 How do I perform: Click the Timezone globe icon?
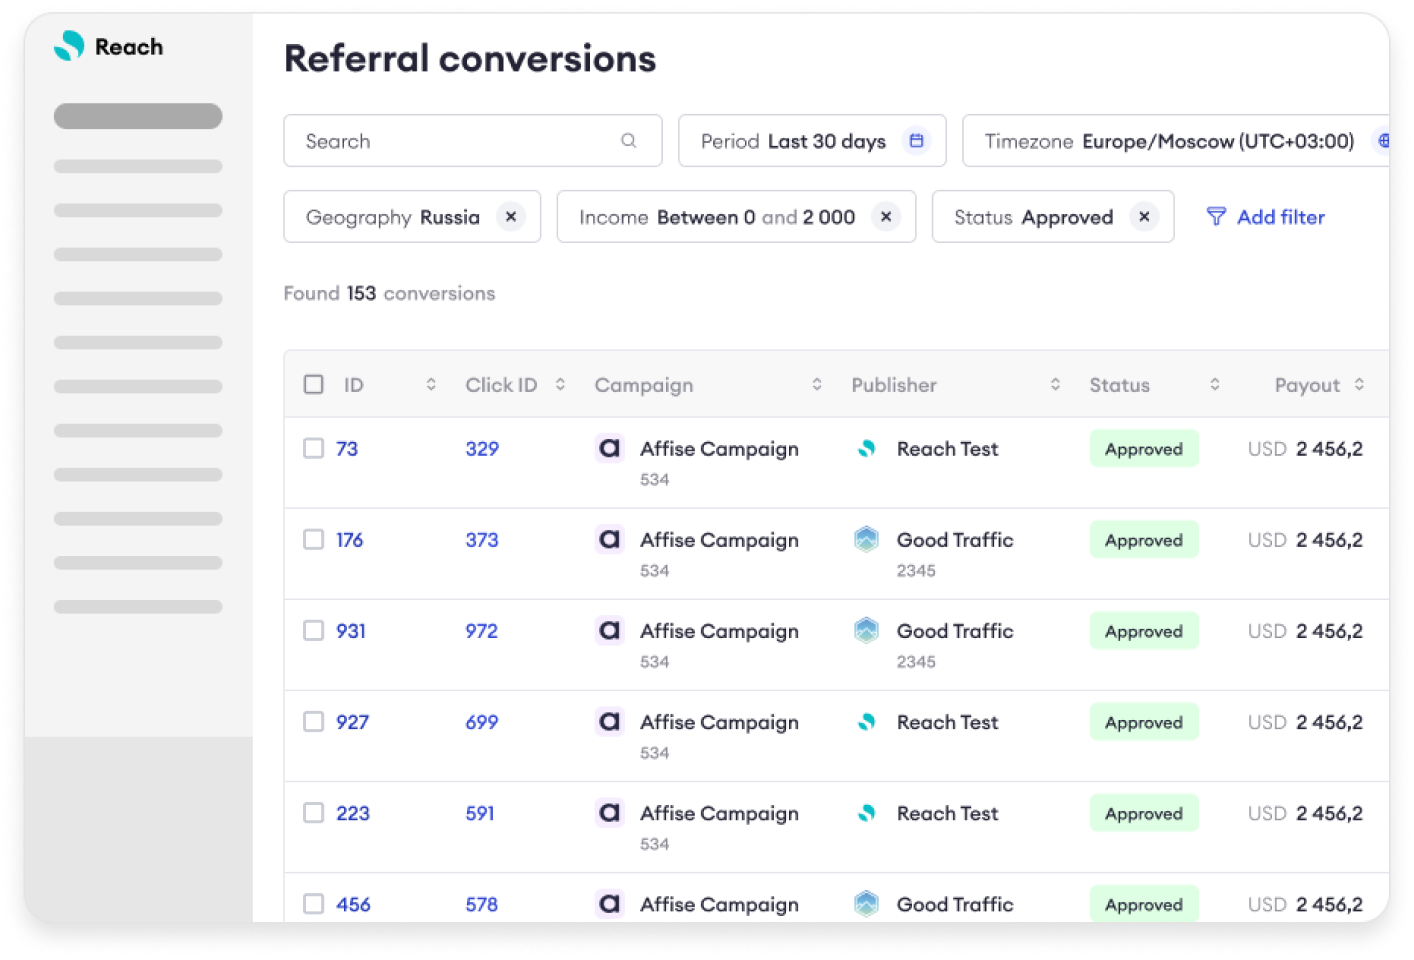pyautogui.click(x=1384, y=141)
